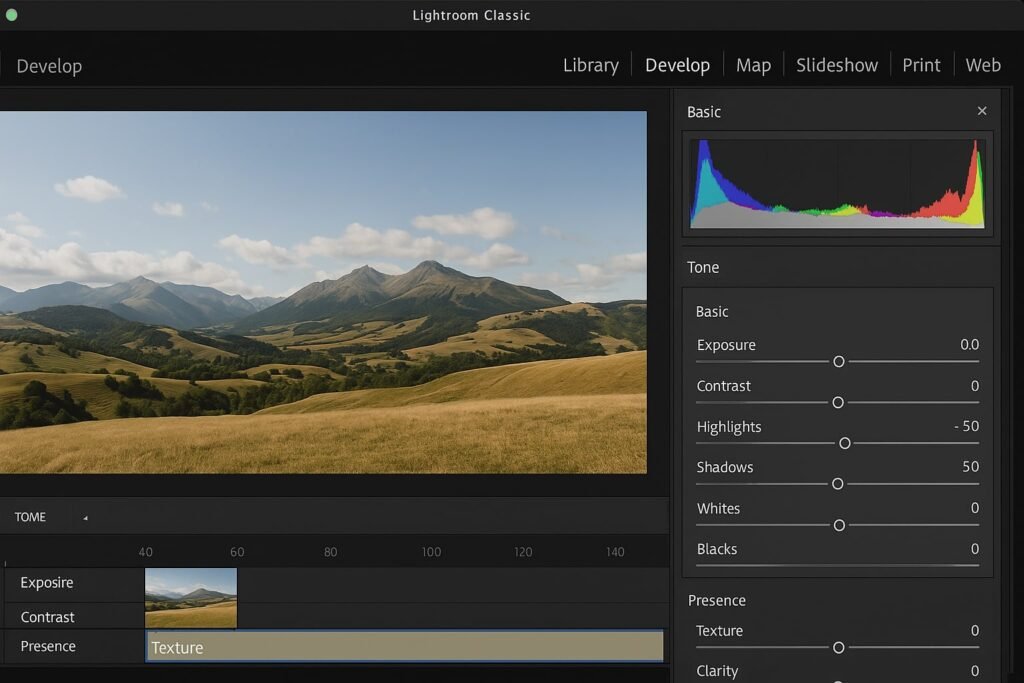Expand the TOME dropdown triangle
Image resolution: width=1024 pixels, height=683 pixels.
[85, 518]
